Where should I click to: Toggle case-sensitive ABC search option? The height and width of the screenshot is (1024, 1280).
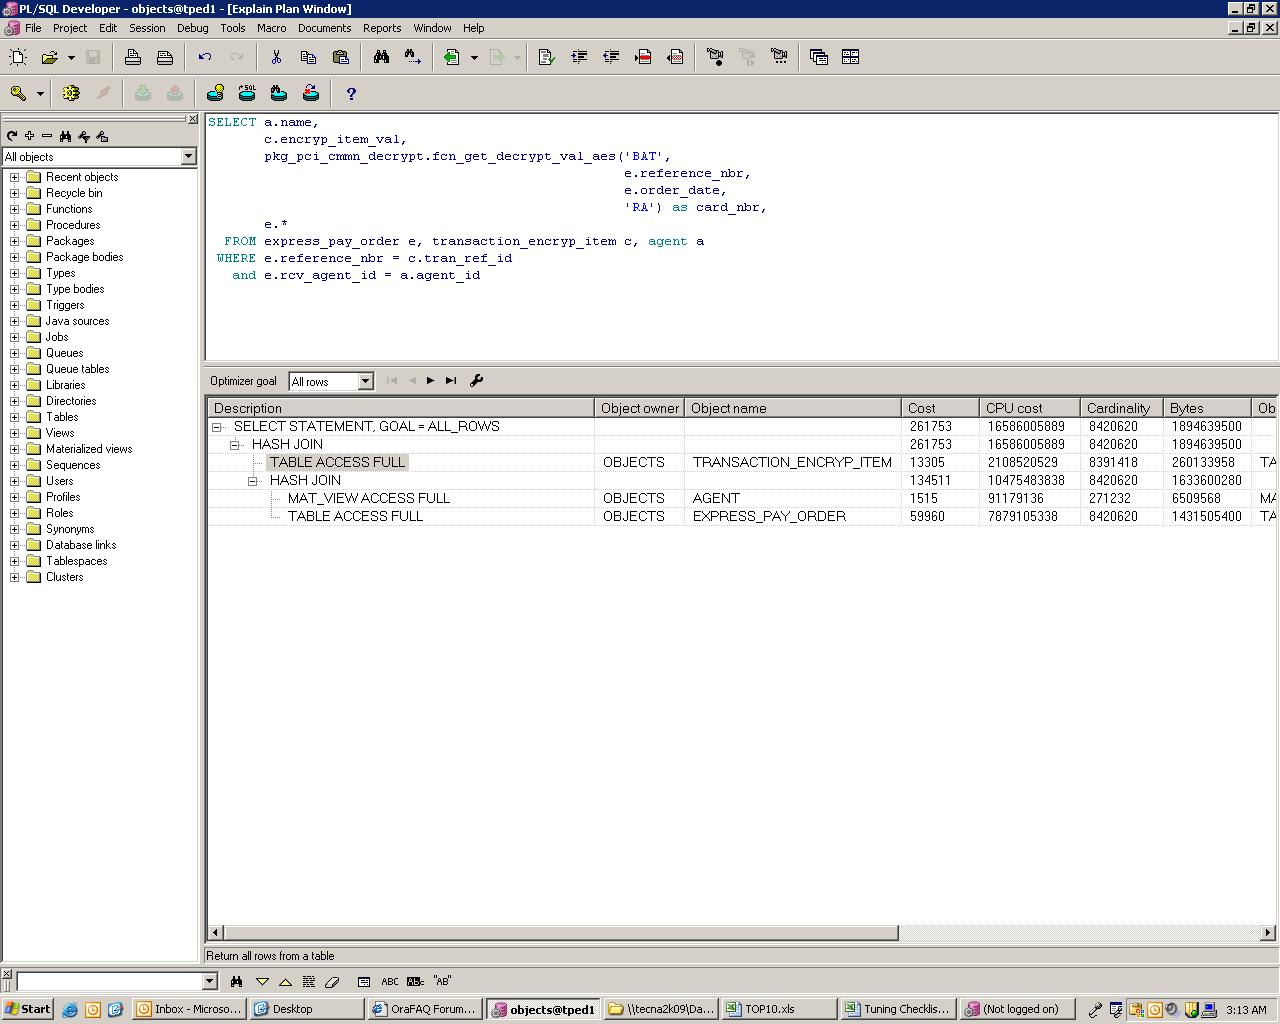[390, 981]
